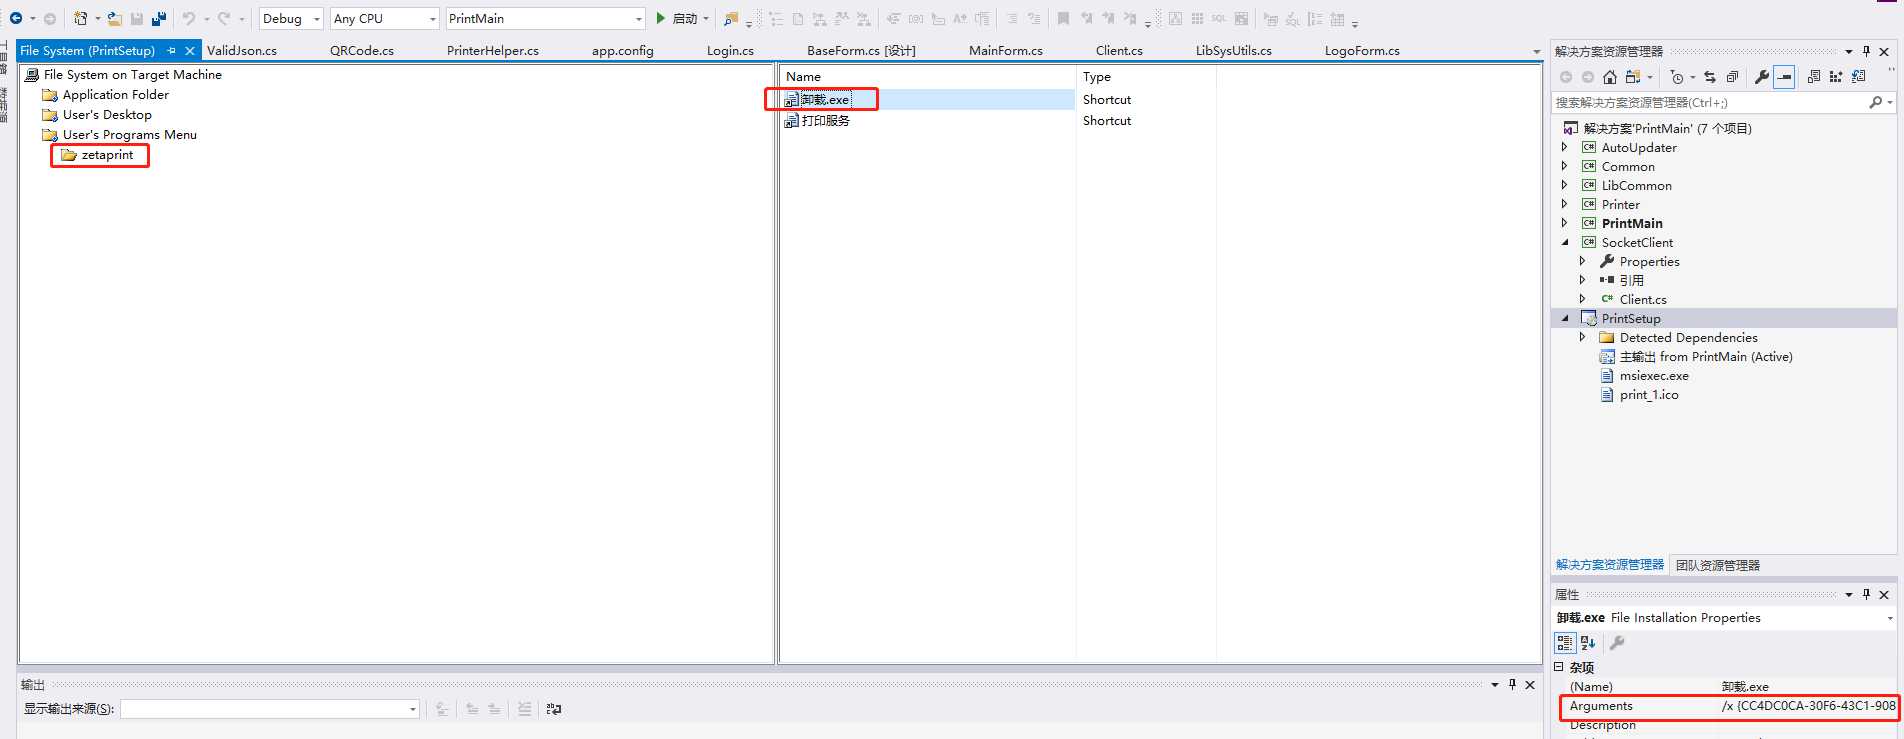Click Solution Explorer Home icon
The image size is (1904, 739).
1609,77
